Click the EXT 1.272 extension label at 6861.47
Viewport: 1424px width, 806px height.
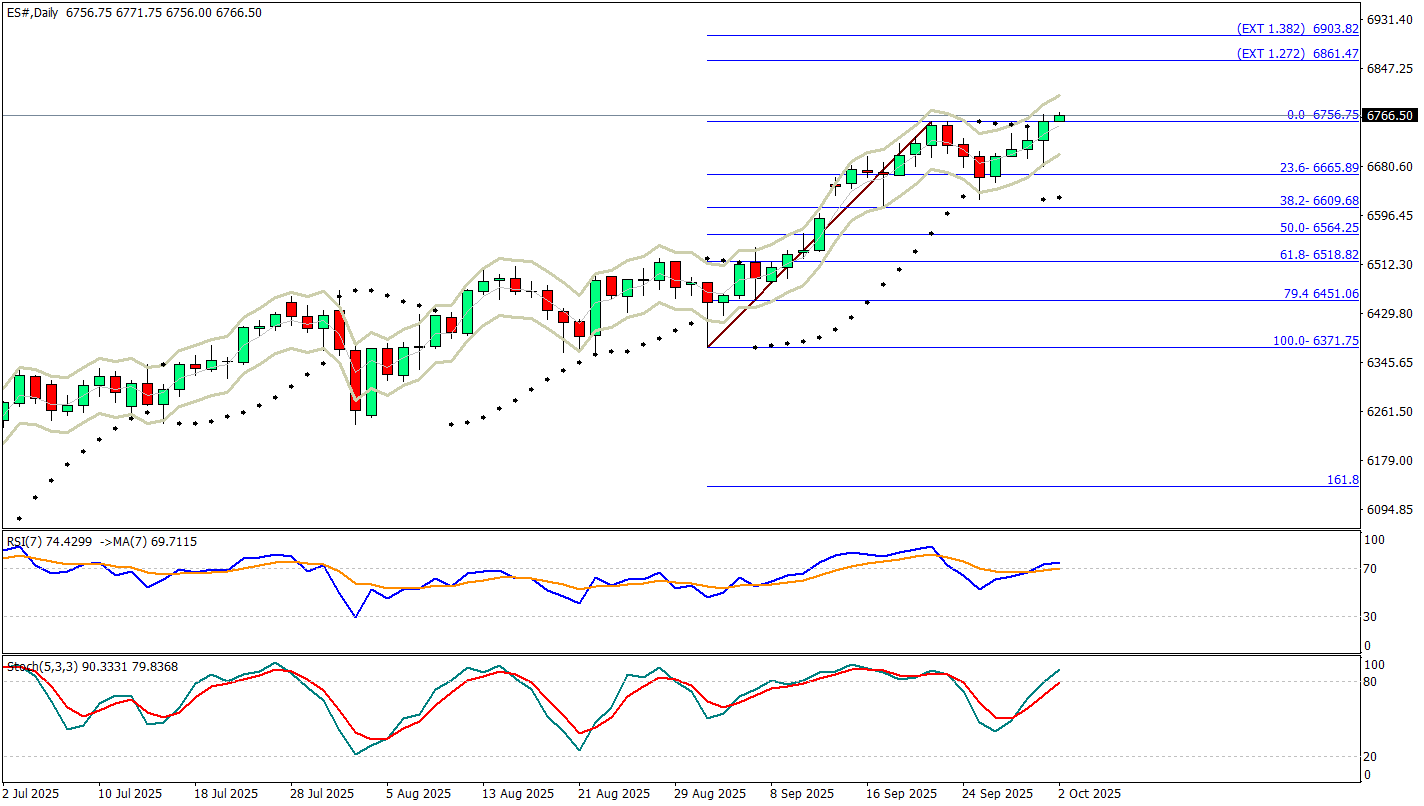point(1297,54)
